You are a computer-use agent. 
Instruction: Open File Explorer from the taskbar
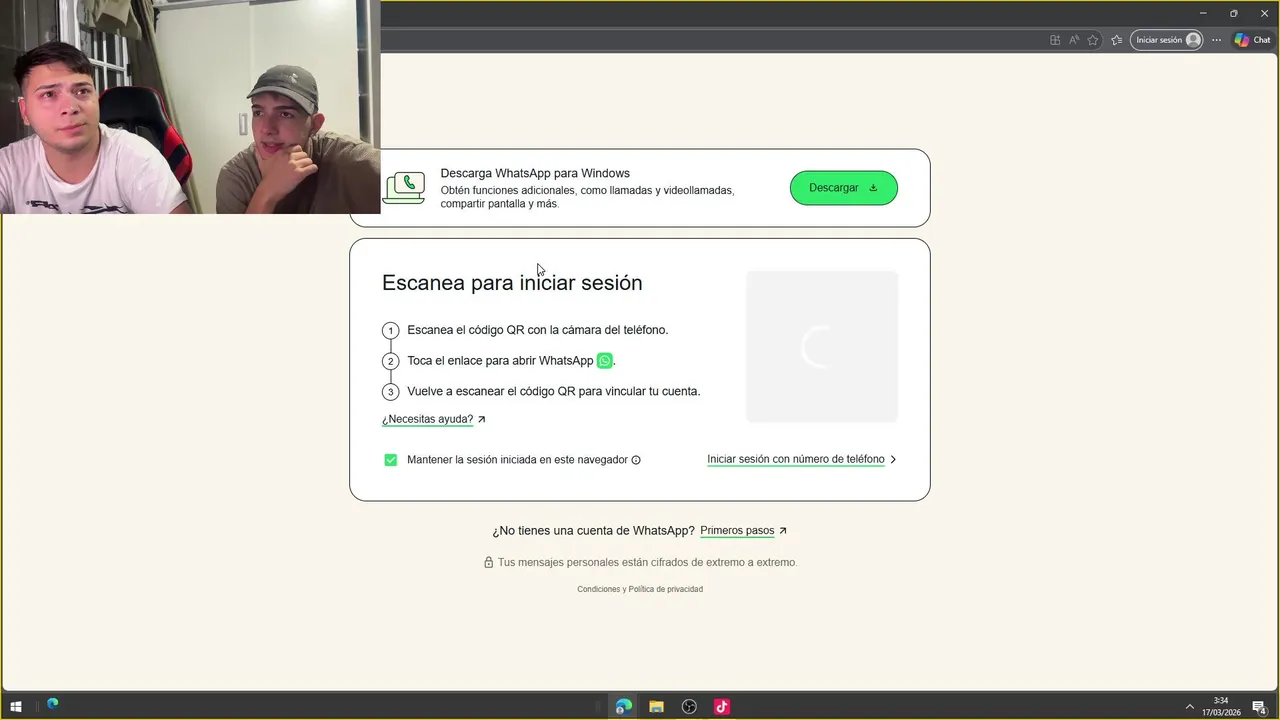click(x=656, y=707)
